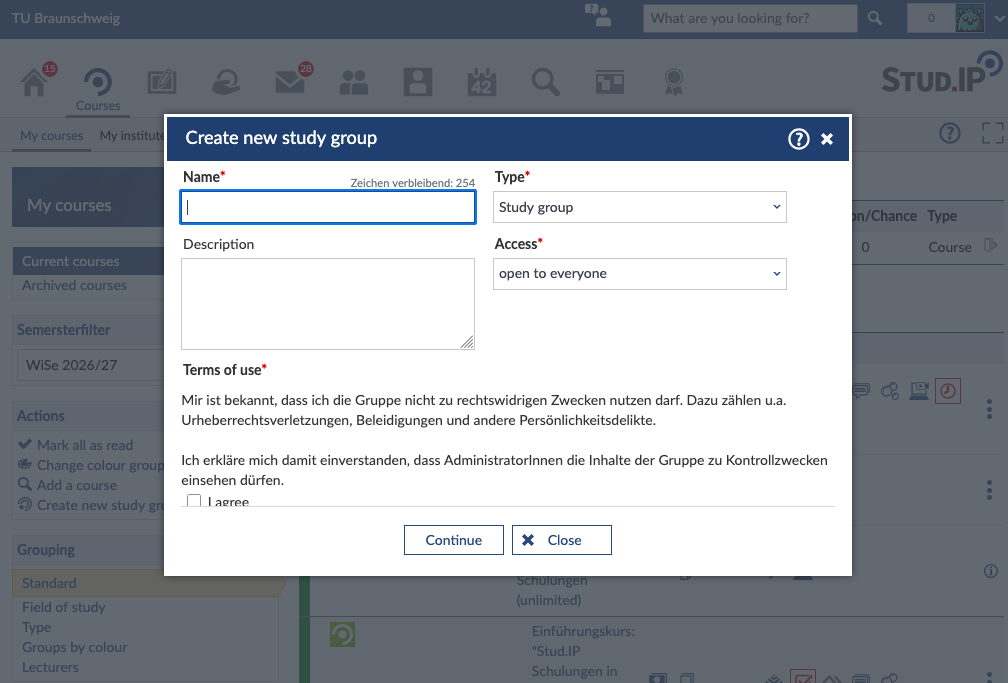
Task: Click the Change colour grouping action
Action: [x=91, y=465]
